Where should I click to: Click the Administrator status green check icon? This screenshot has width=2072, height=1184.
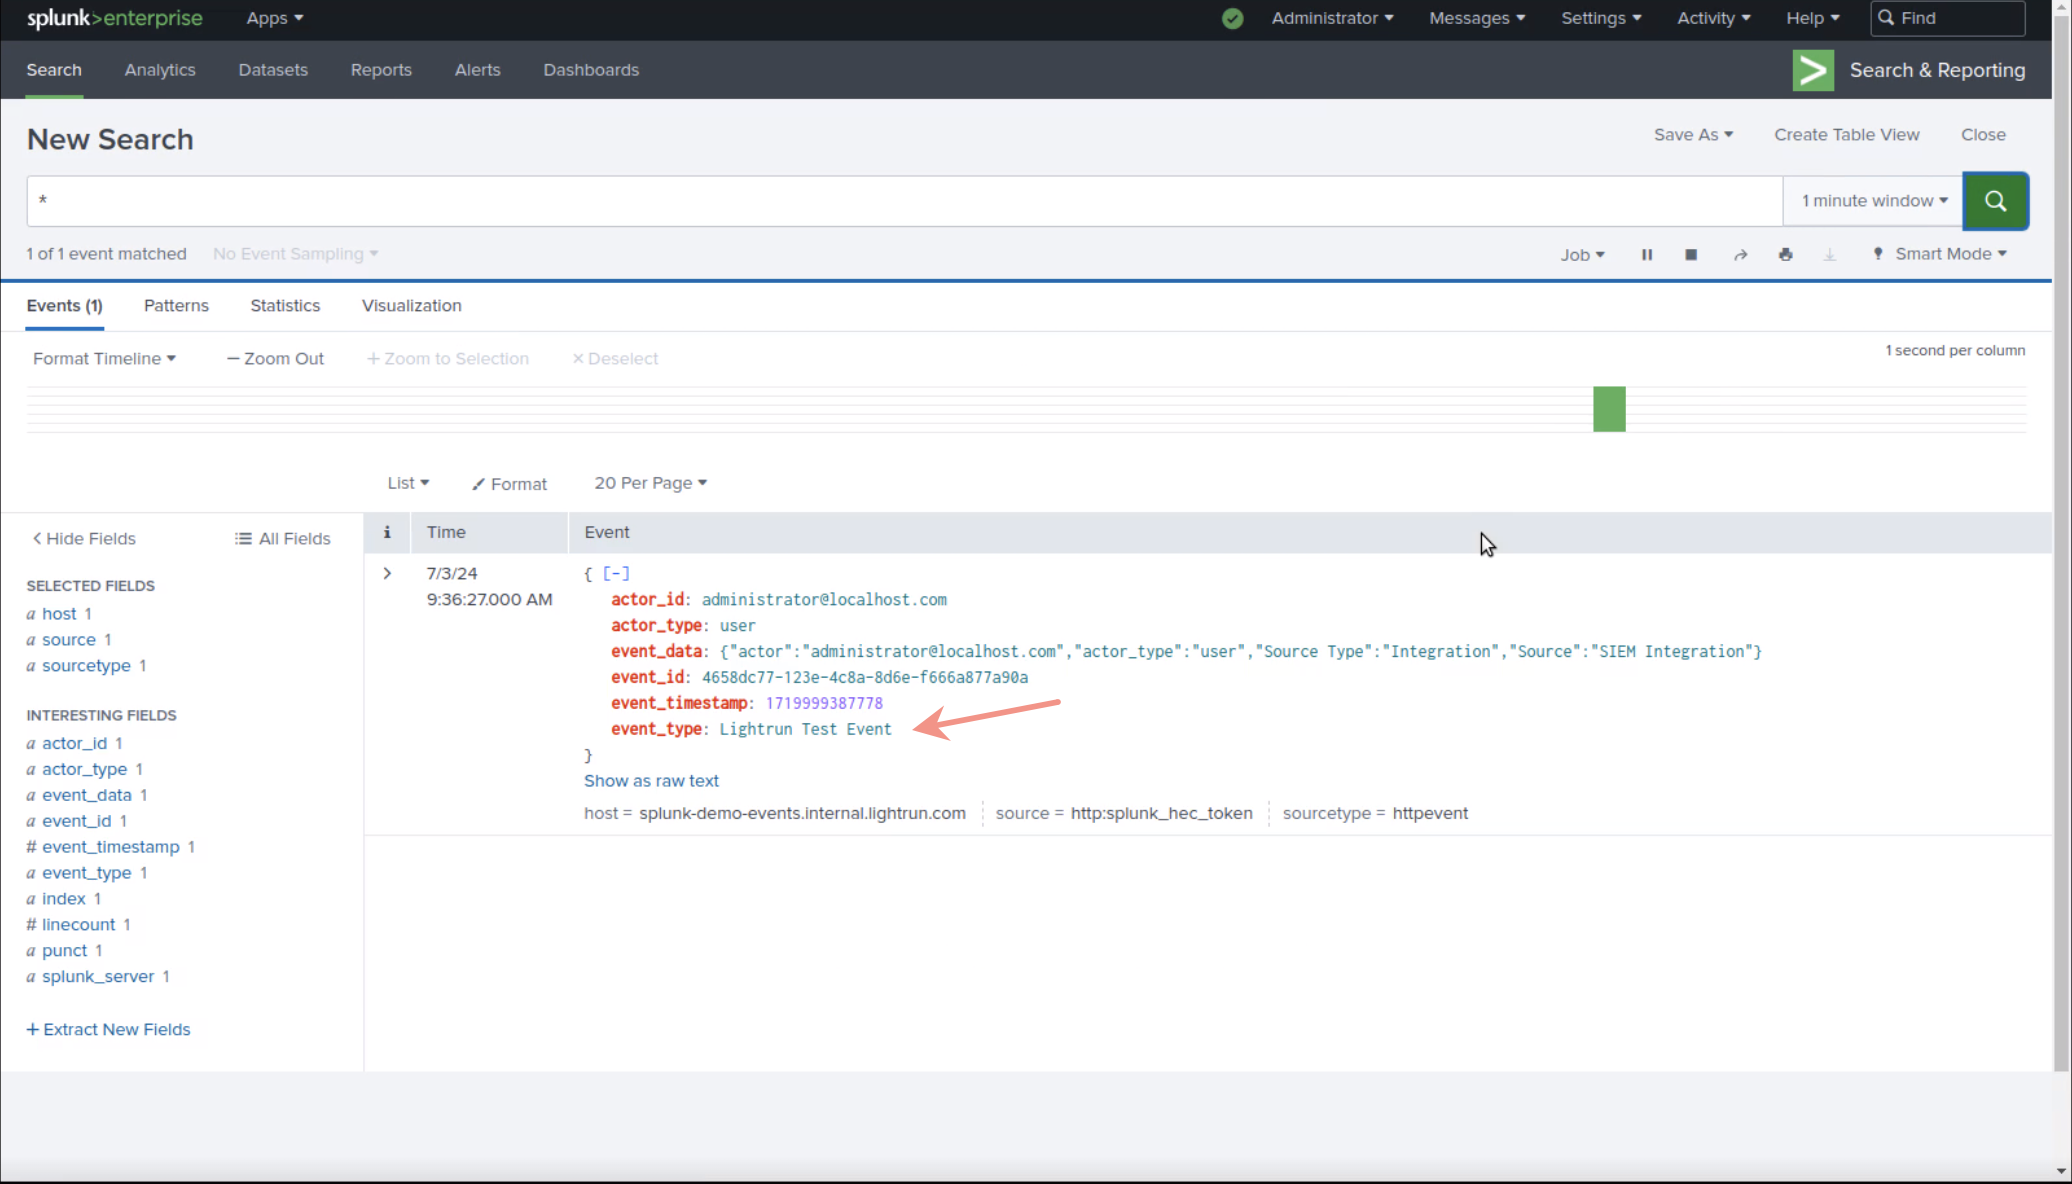point(1231,17)
